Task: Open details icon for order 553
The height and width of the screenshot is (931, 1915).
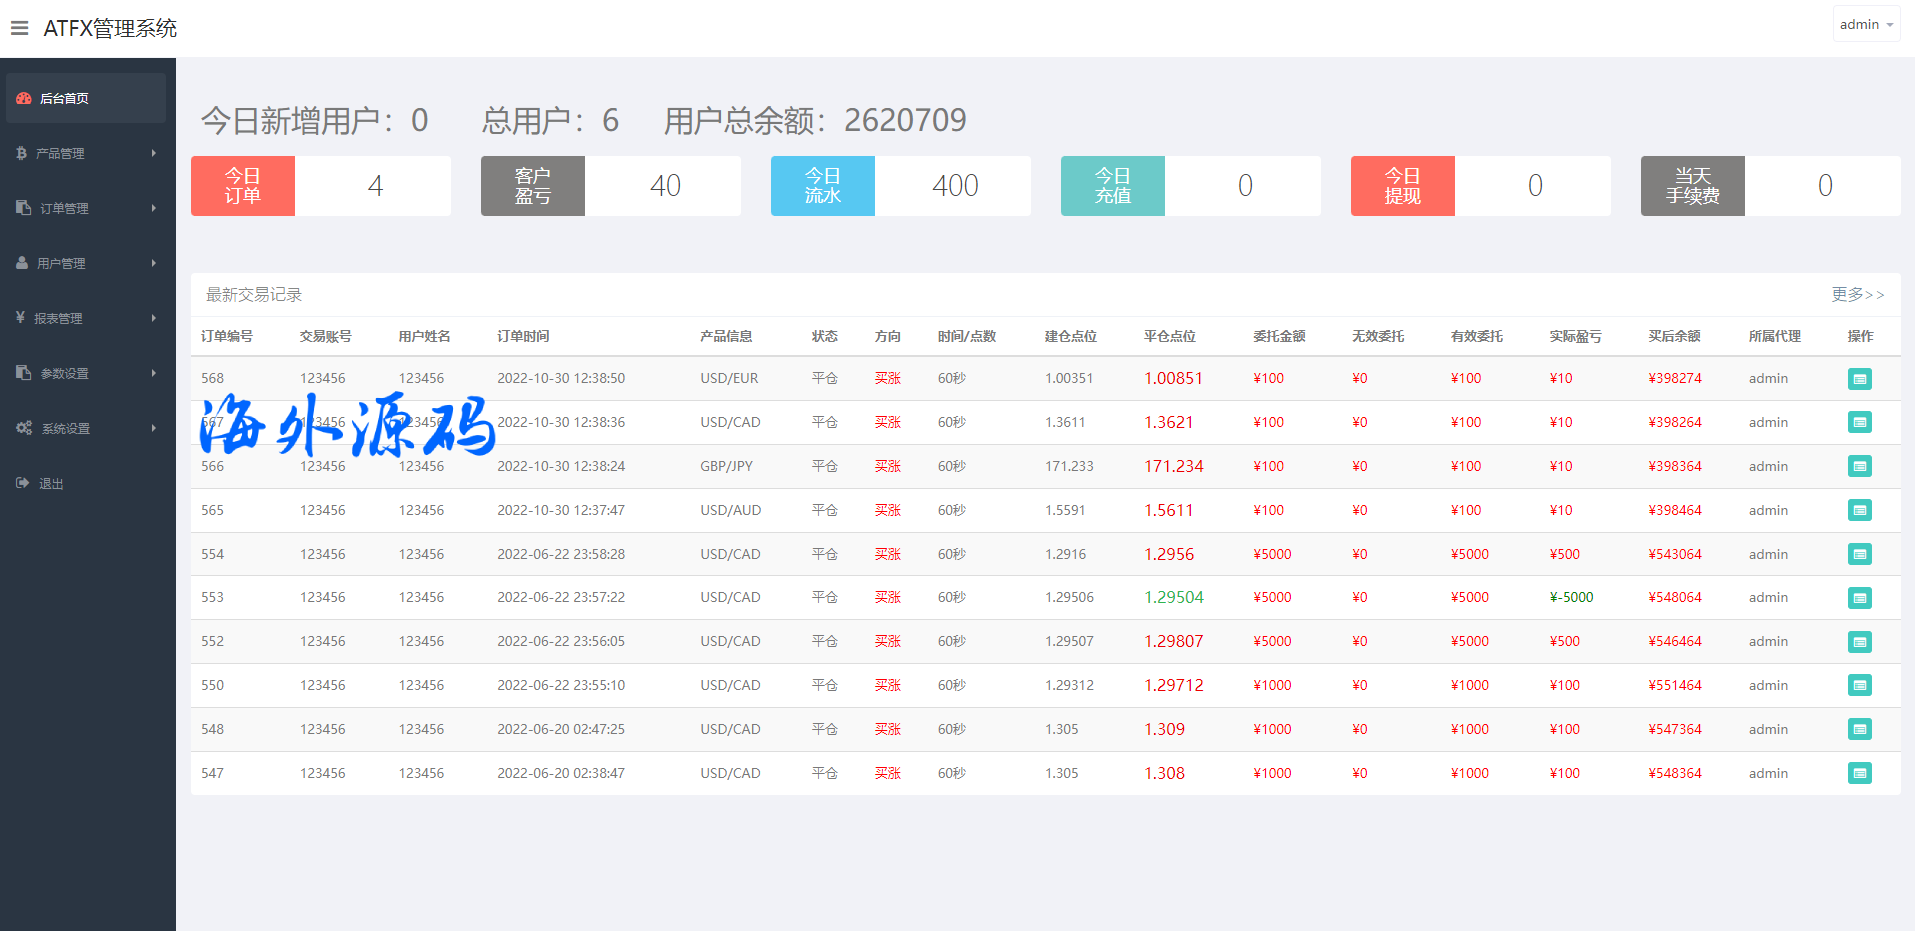Action: pyautogui.click(x=1859, y=598)
